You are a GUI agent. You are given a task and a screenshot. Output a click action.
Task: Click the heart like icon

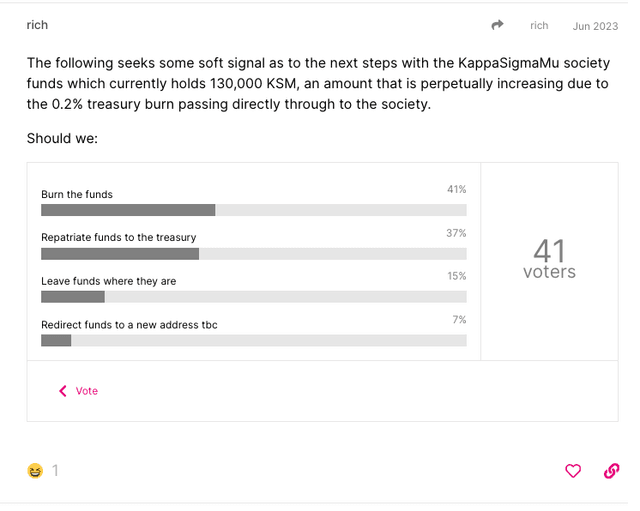coord(573,471)
